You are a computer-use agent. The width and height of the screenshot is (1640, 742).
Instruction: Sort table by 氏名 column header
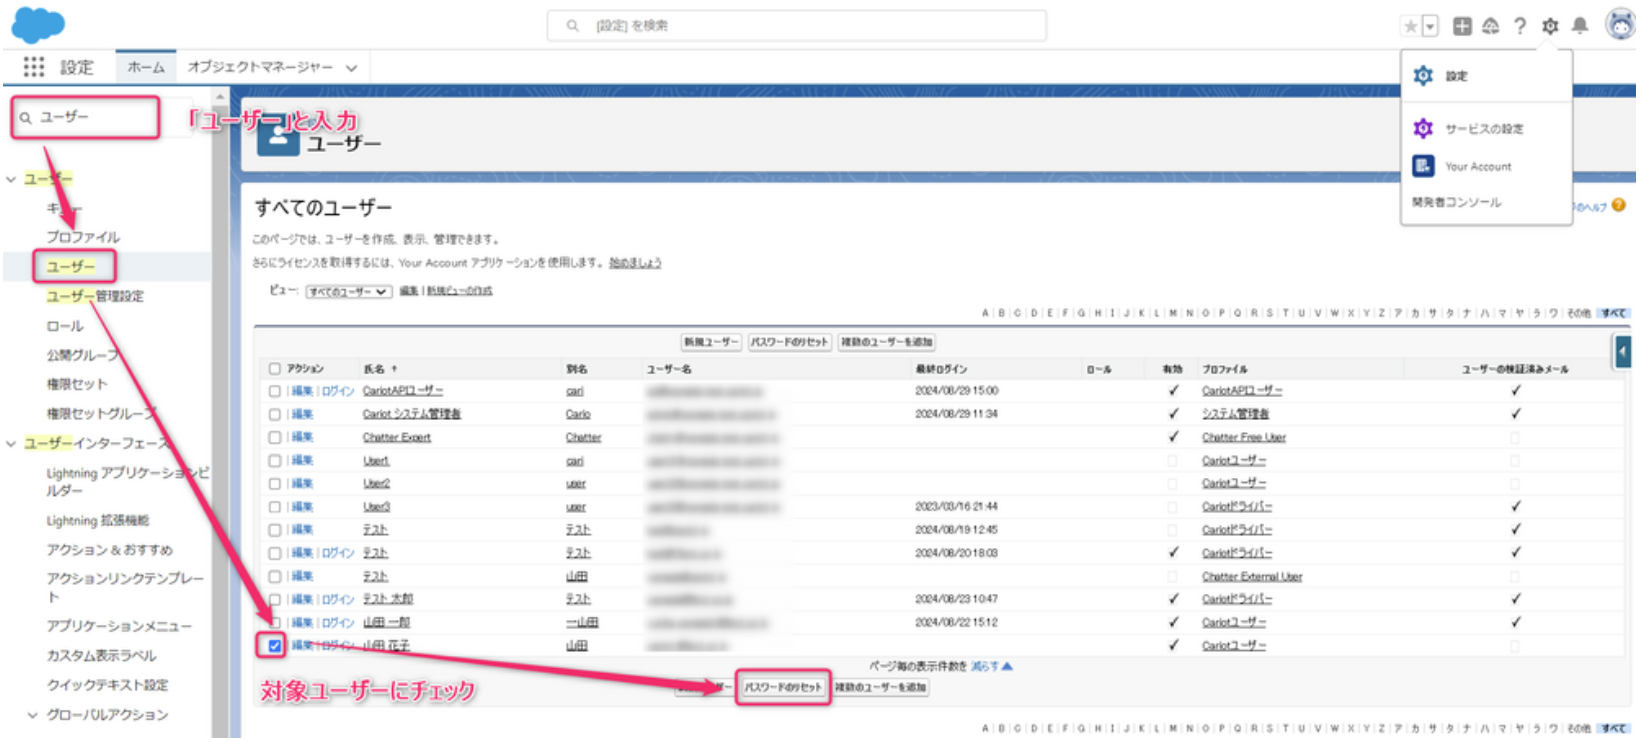[379, 369]
